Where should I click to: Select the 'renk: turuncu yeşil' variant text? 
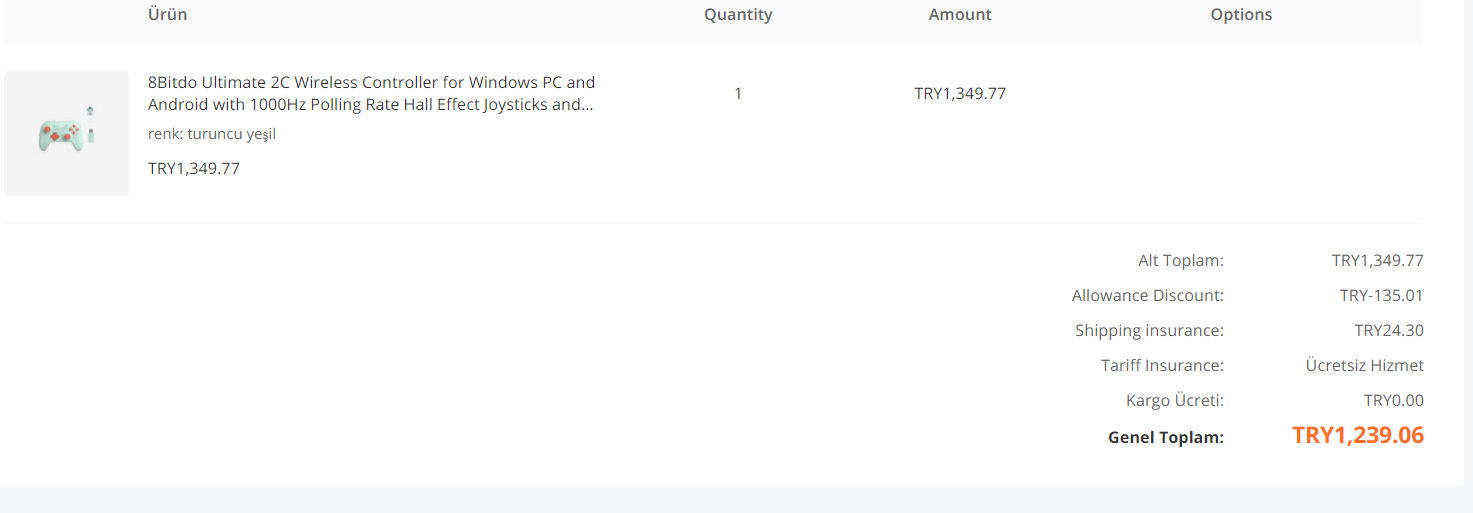[212, 134]
